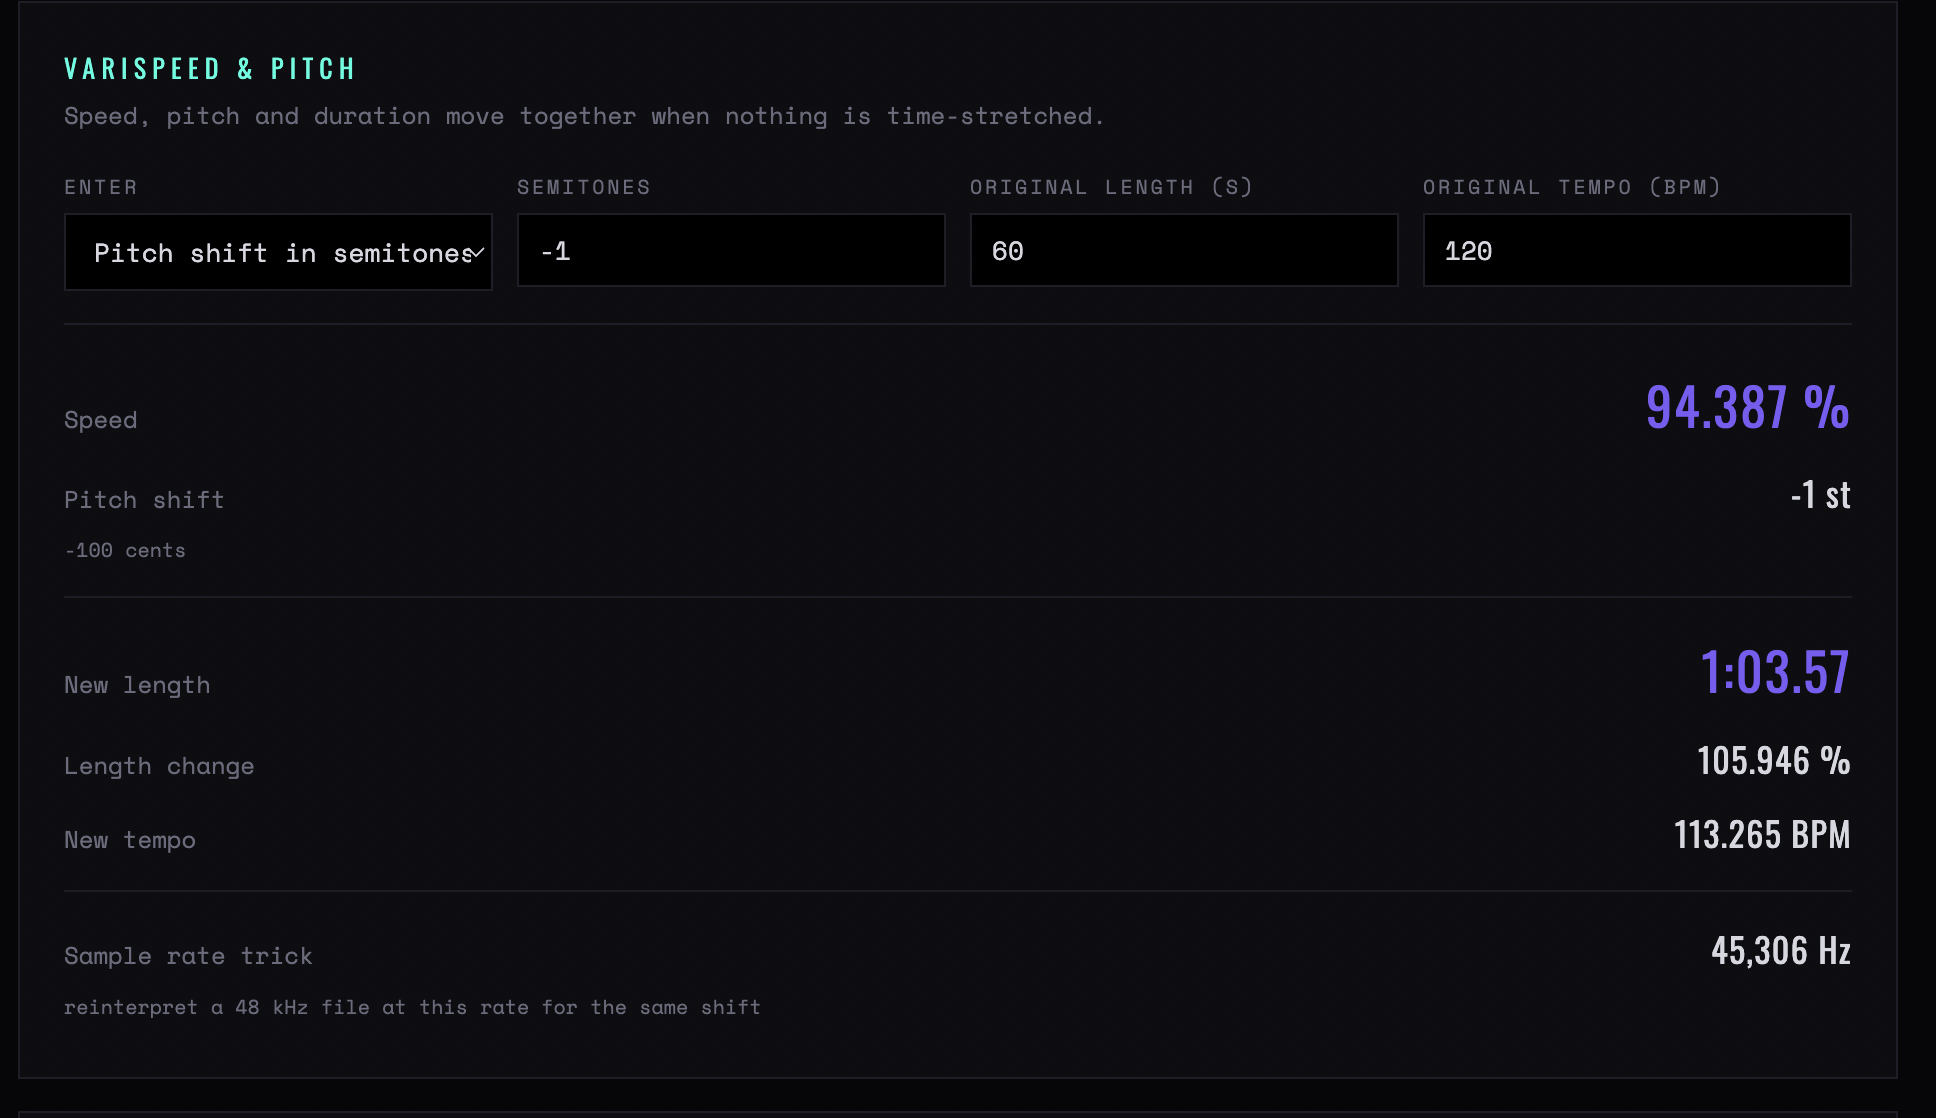Click the Speed row label
This screenshot has width=1936, height=1118.
click(x=101, y=420)
